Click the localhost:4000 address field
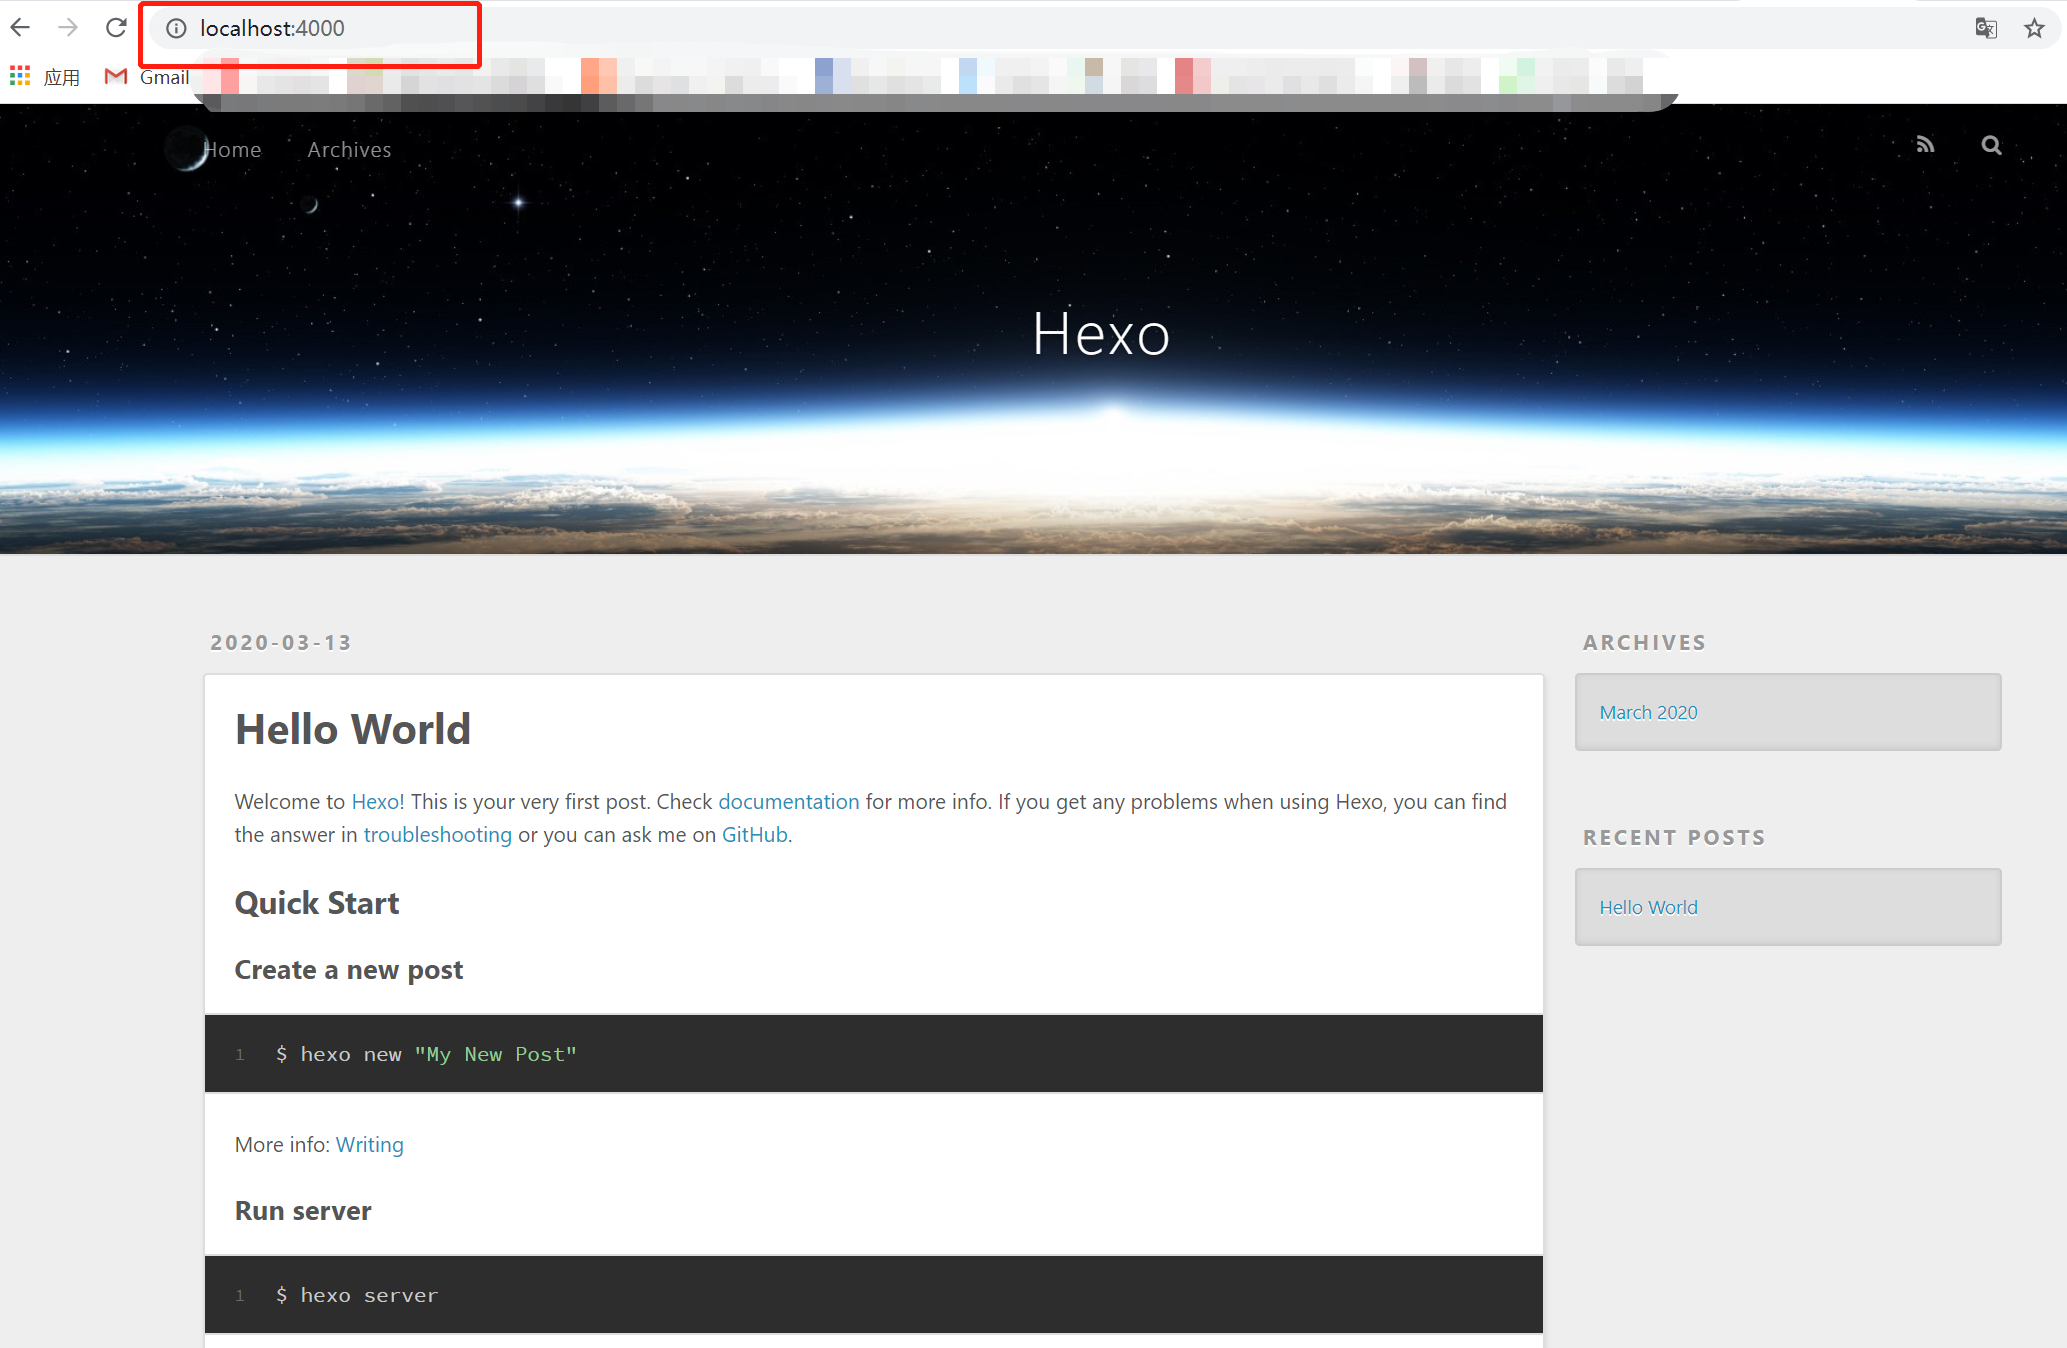The height and width of the screenshot is (1348, 2067). [x=272, y=29]
